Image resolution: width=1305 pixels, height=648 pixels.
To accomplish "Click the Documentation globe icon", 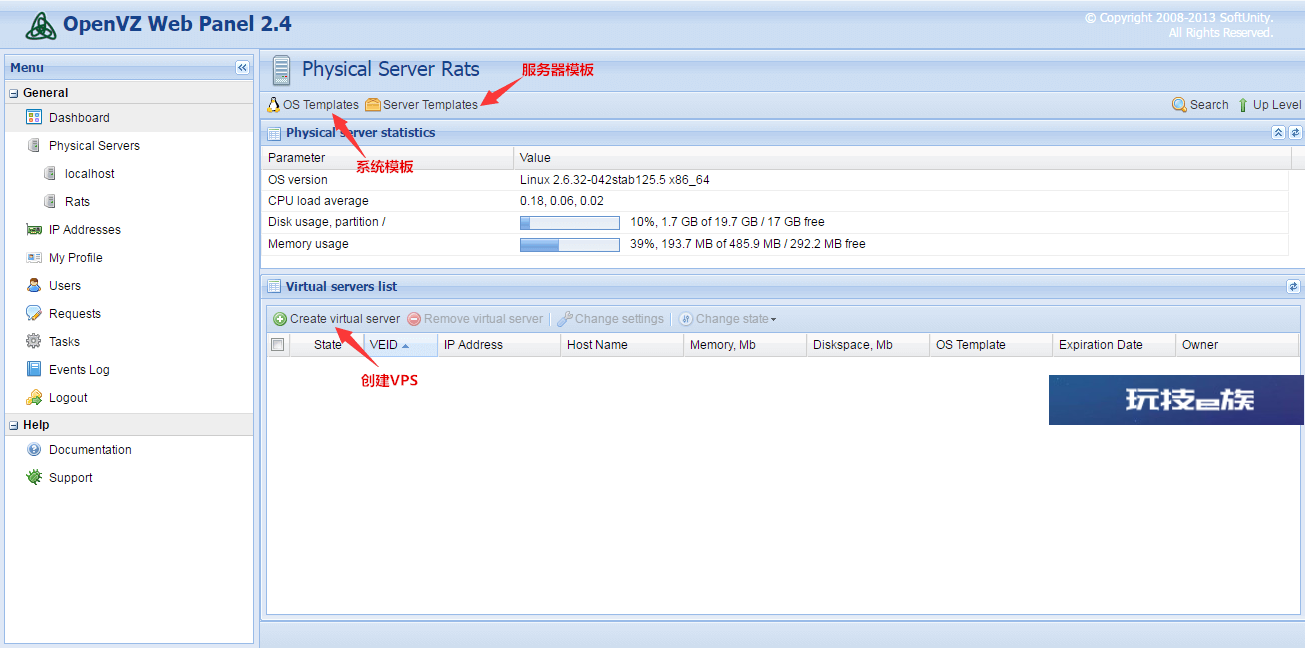I will coord(34,449).
